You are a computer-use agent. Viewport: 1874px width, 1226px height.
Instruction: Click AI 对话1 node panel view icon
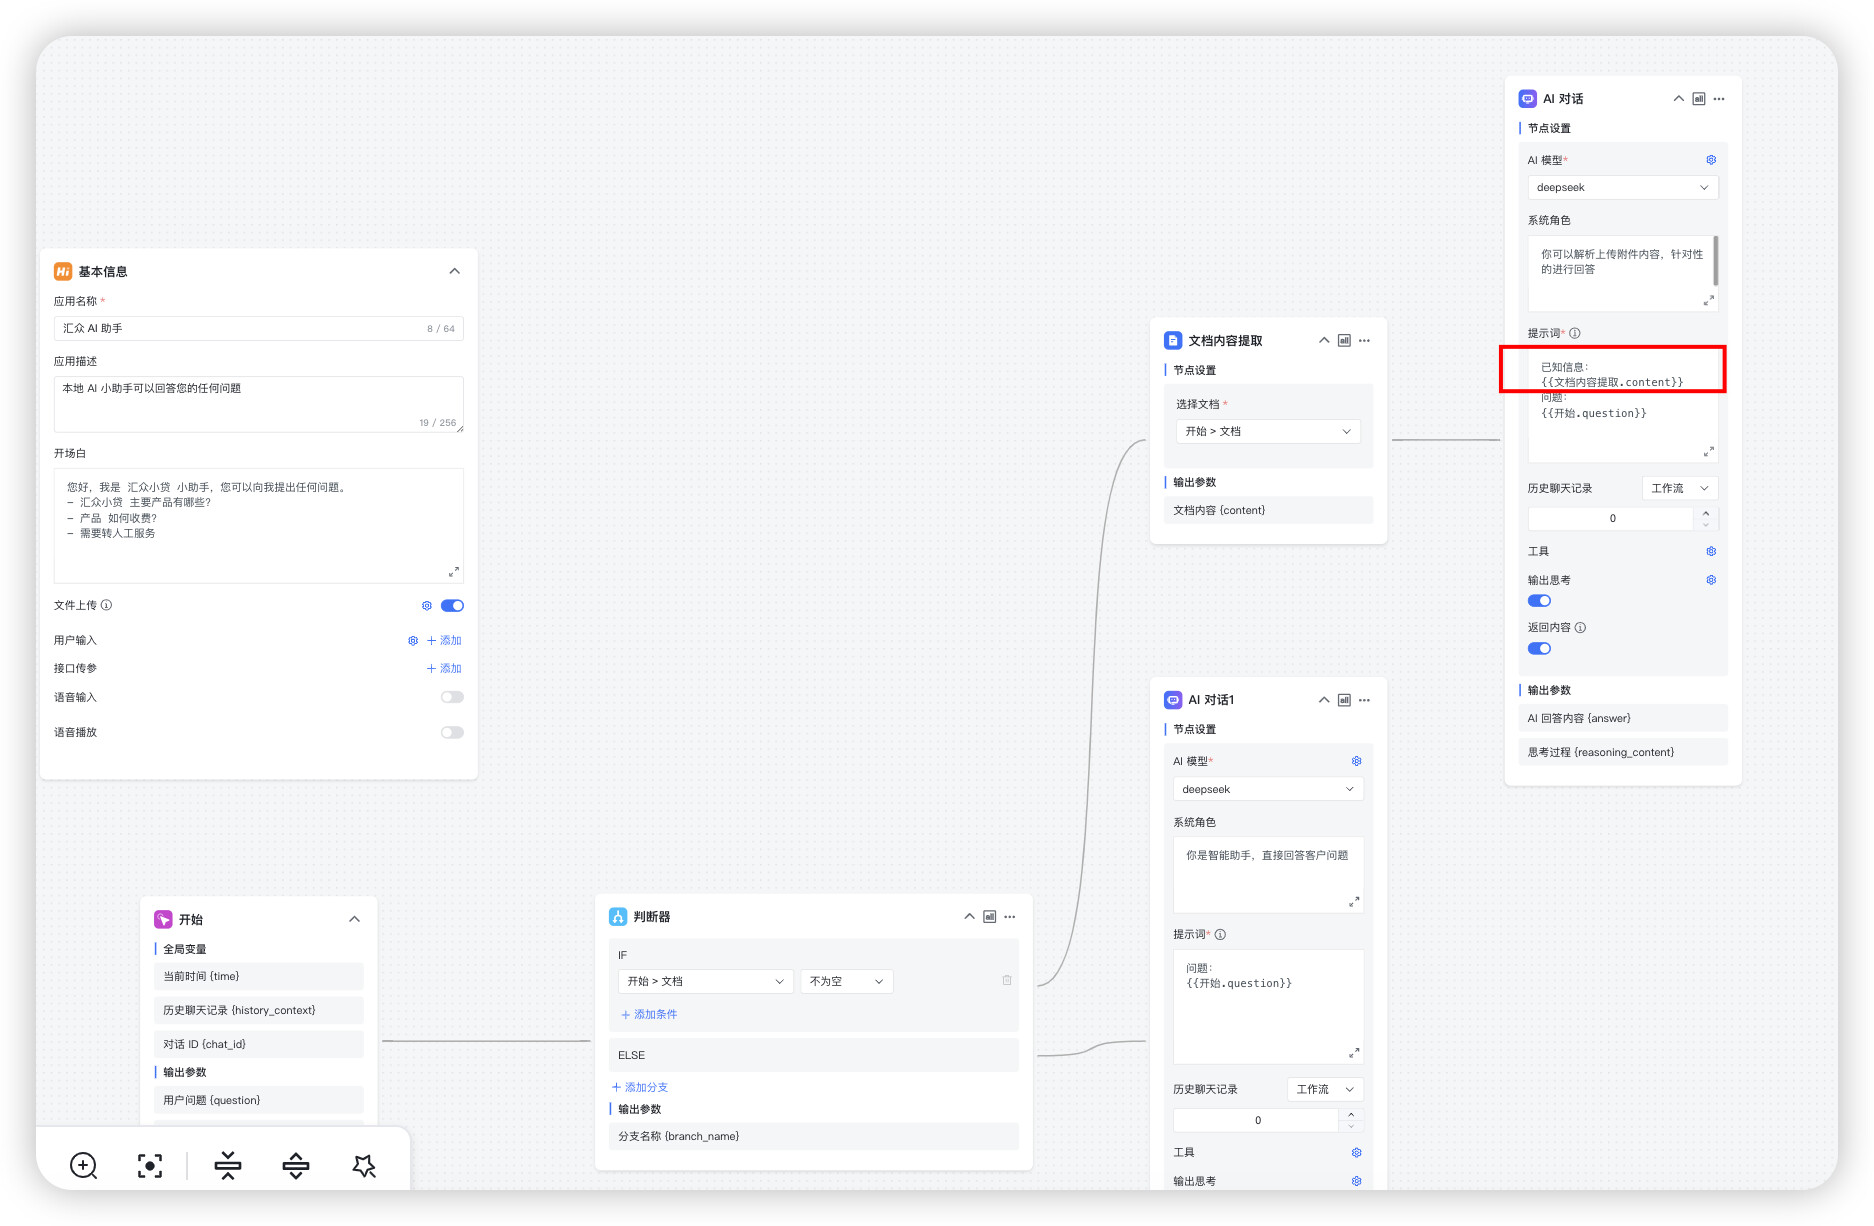1344,700
